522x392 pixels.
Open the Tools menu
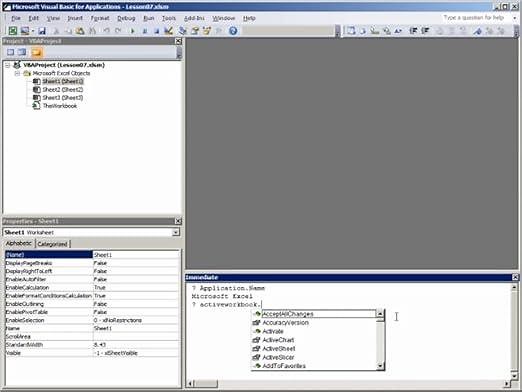click(169, 18)
